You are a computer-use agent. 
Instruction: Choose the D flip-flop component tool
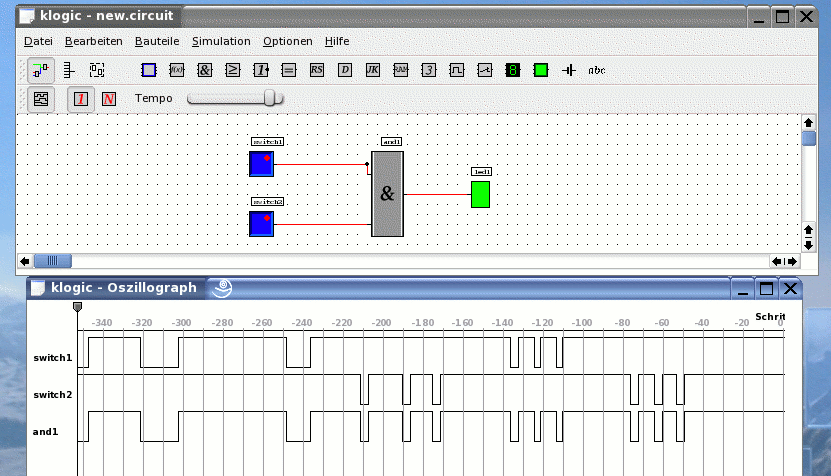(345, 70)
